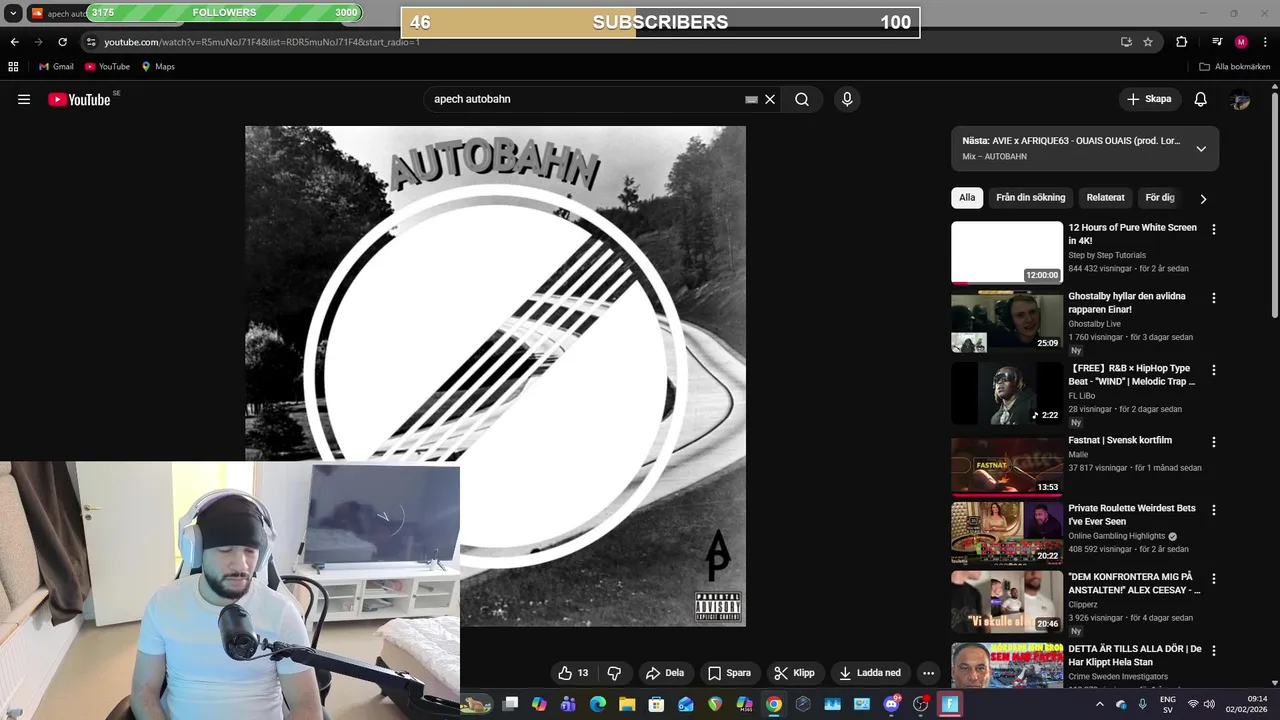This screenshot has width=1280, height=720.
Task: Expand the Mix – AUTOBAHN queue panel
Action: tap(1201, 148)
